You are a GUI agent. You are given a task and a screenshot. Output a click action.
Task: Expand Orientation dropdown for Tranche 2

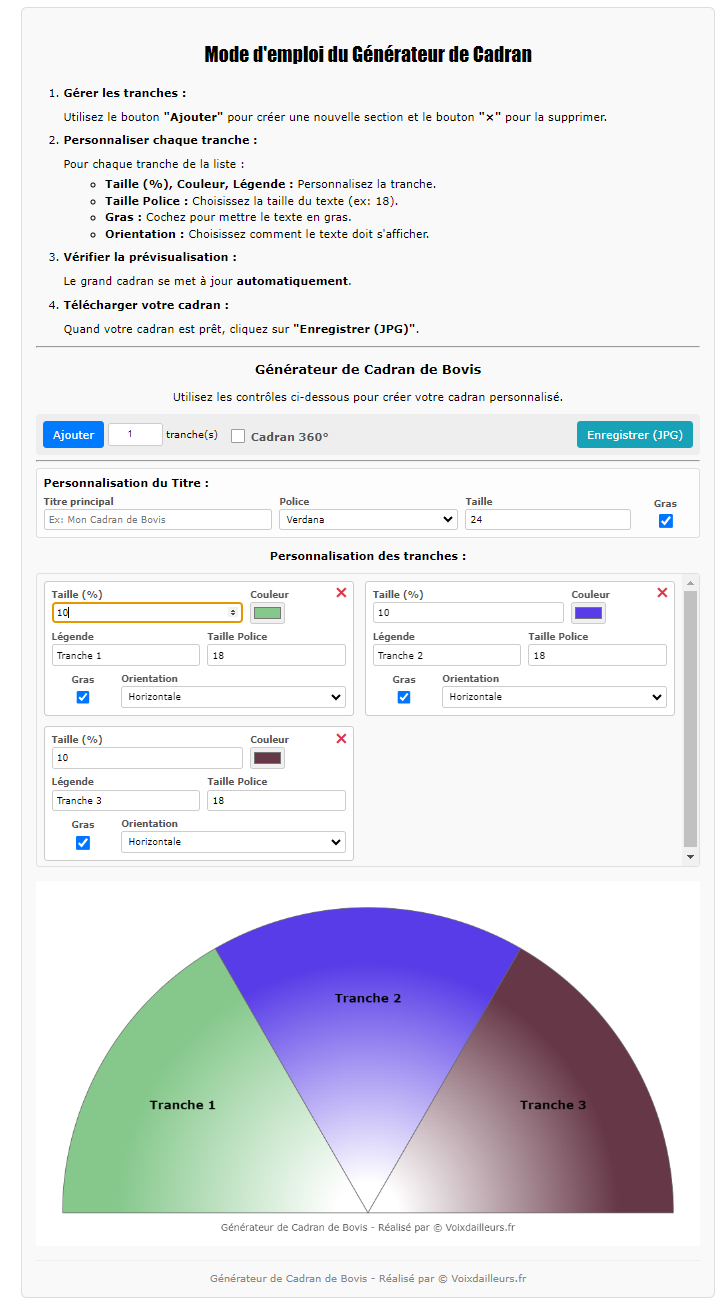[554, 697]
